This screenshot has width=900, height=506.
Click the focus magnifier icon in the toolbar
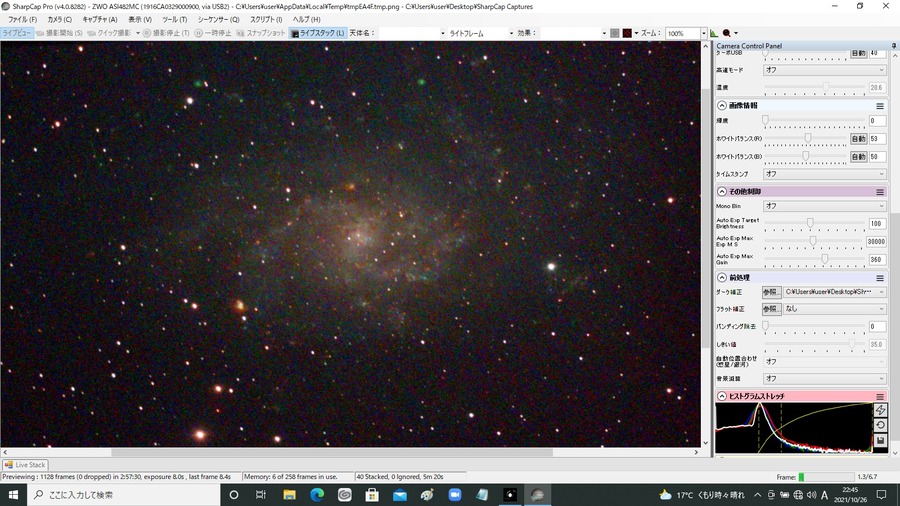click(x=727, y=33)
